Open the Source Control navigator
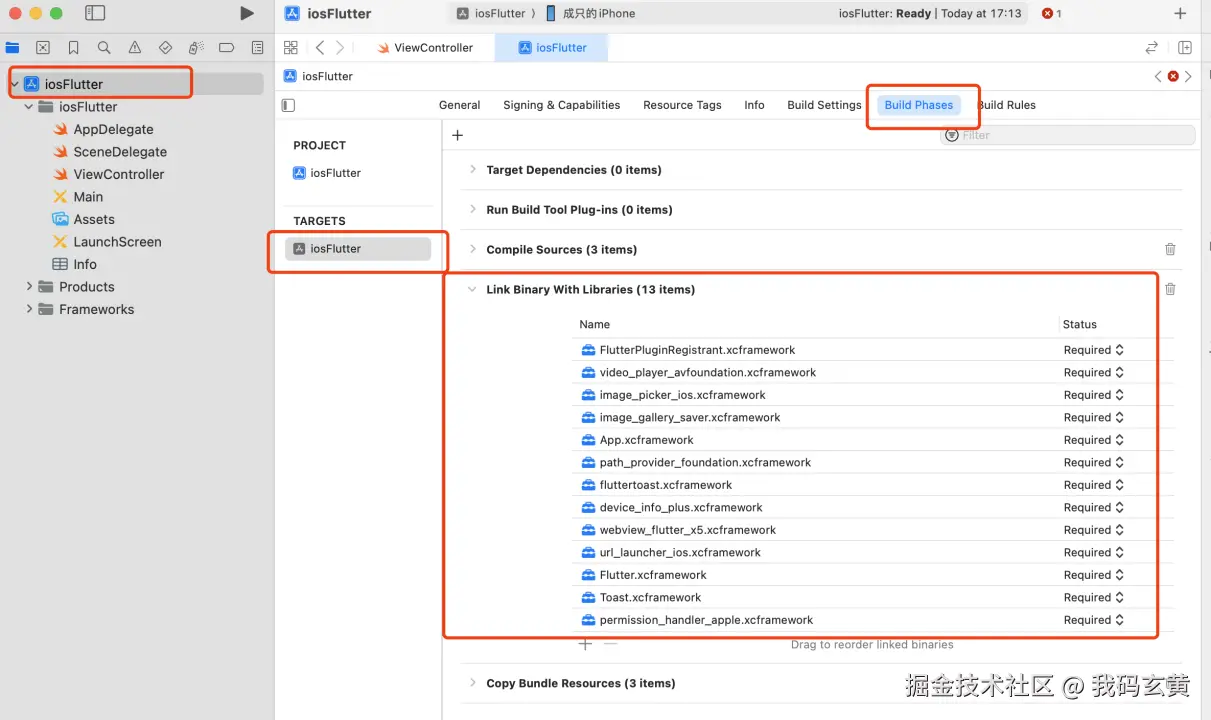This screenshot has width=1211, height=720. 43,47
